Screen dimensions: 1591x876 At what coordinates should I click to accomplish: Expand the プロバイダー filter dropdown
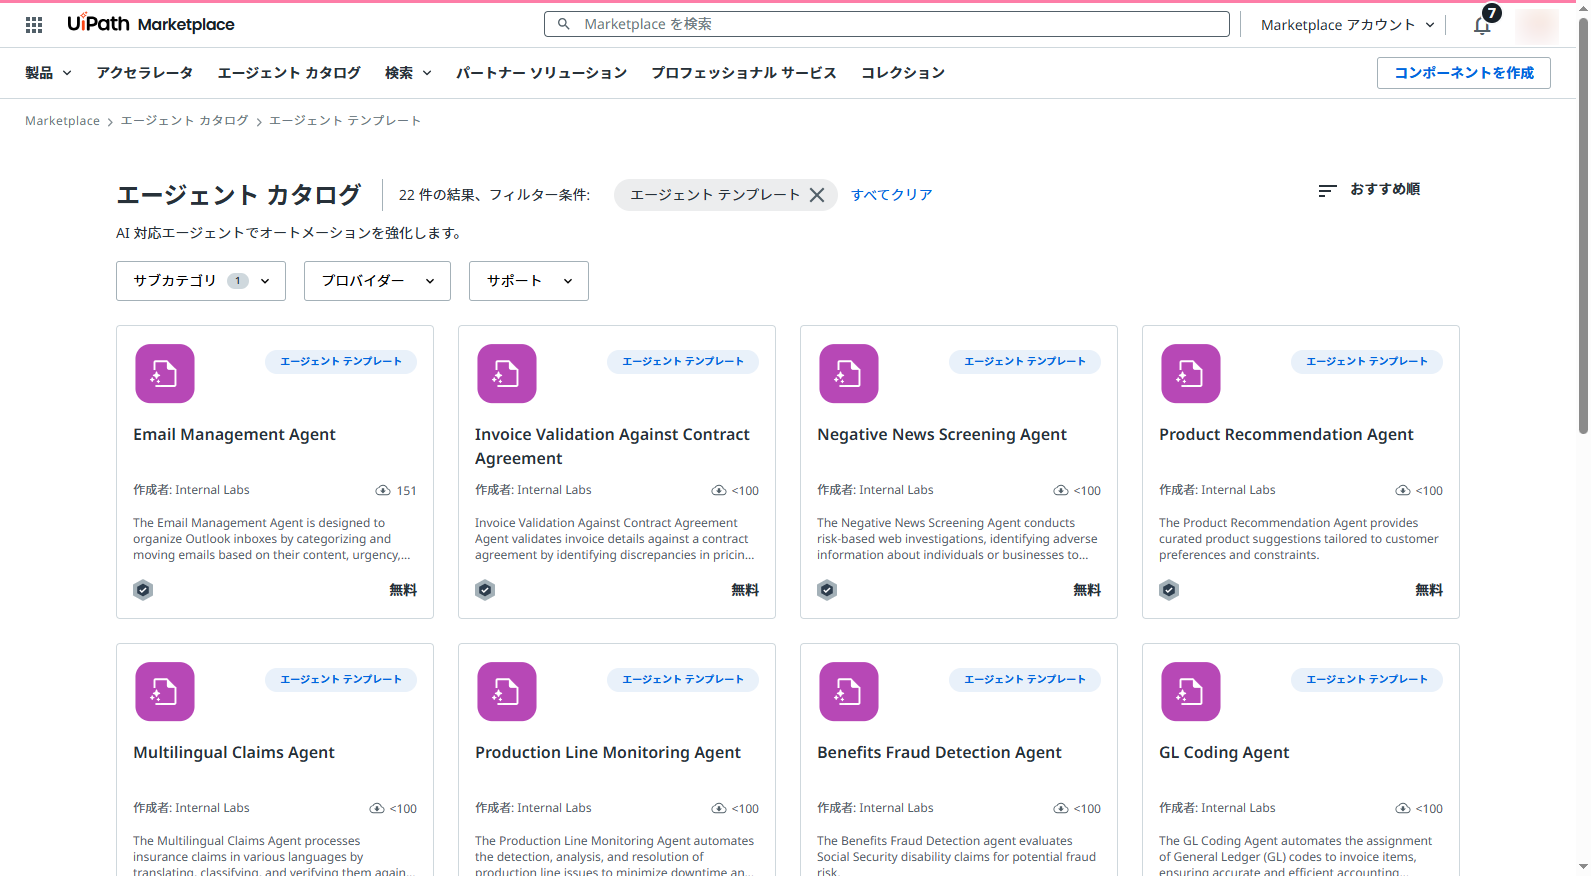[377, 281]
